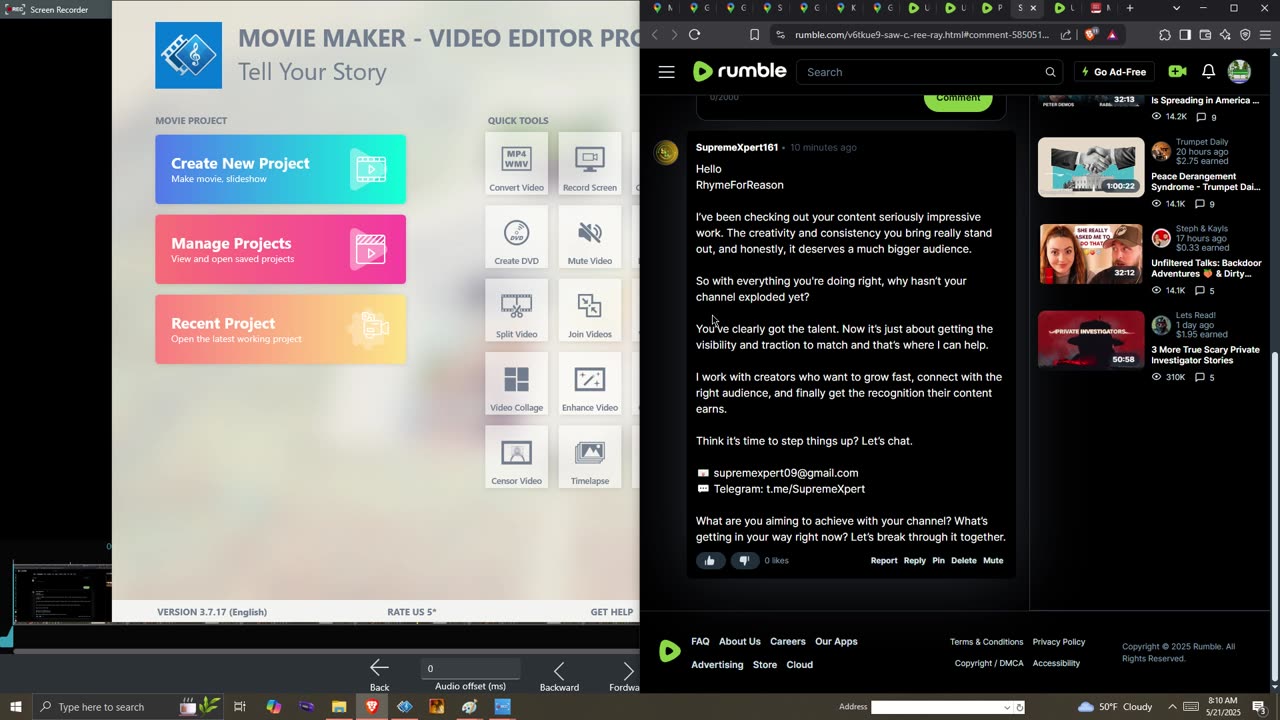The image size is (1280, 720).
Task: Reload the Rumble page in browser
Action: coord(694,34)
